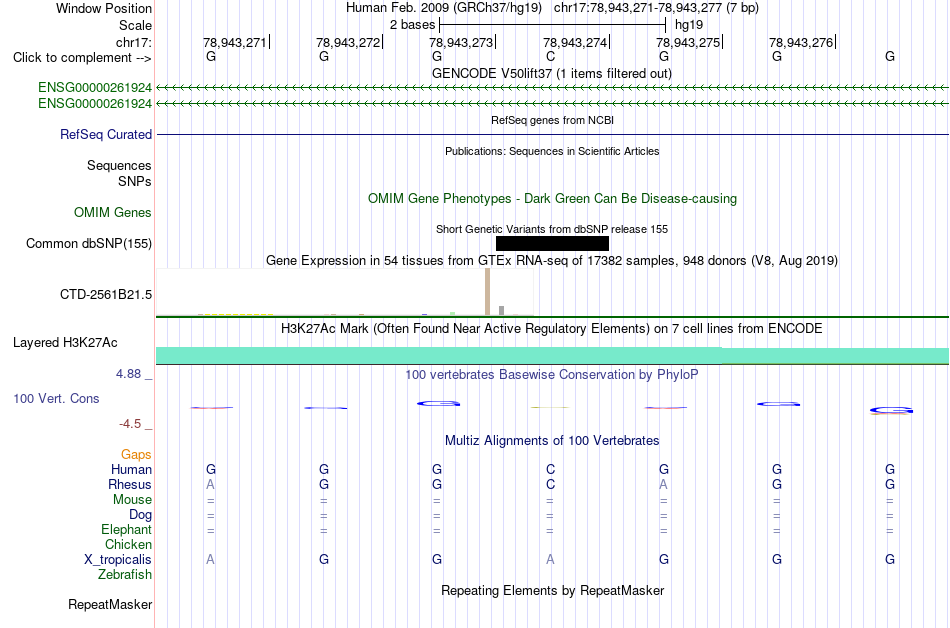Screen dimensions: 950x628
Task: Click the 'Click to complement -->' label
Action: click(x=82, y=58)
